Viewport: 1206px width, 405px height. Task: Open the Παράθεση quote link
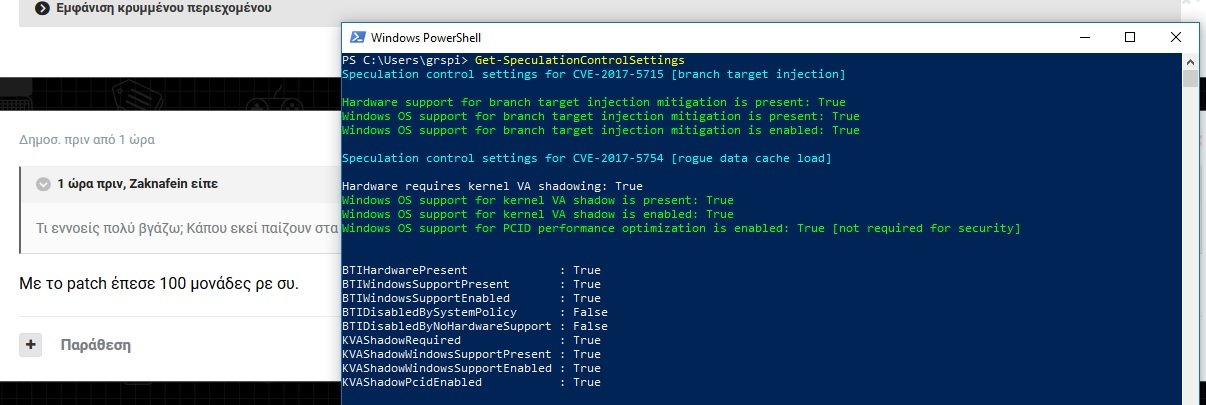[96, 345]
